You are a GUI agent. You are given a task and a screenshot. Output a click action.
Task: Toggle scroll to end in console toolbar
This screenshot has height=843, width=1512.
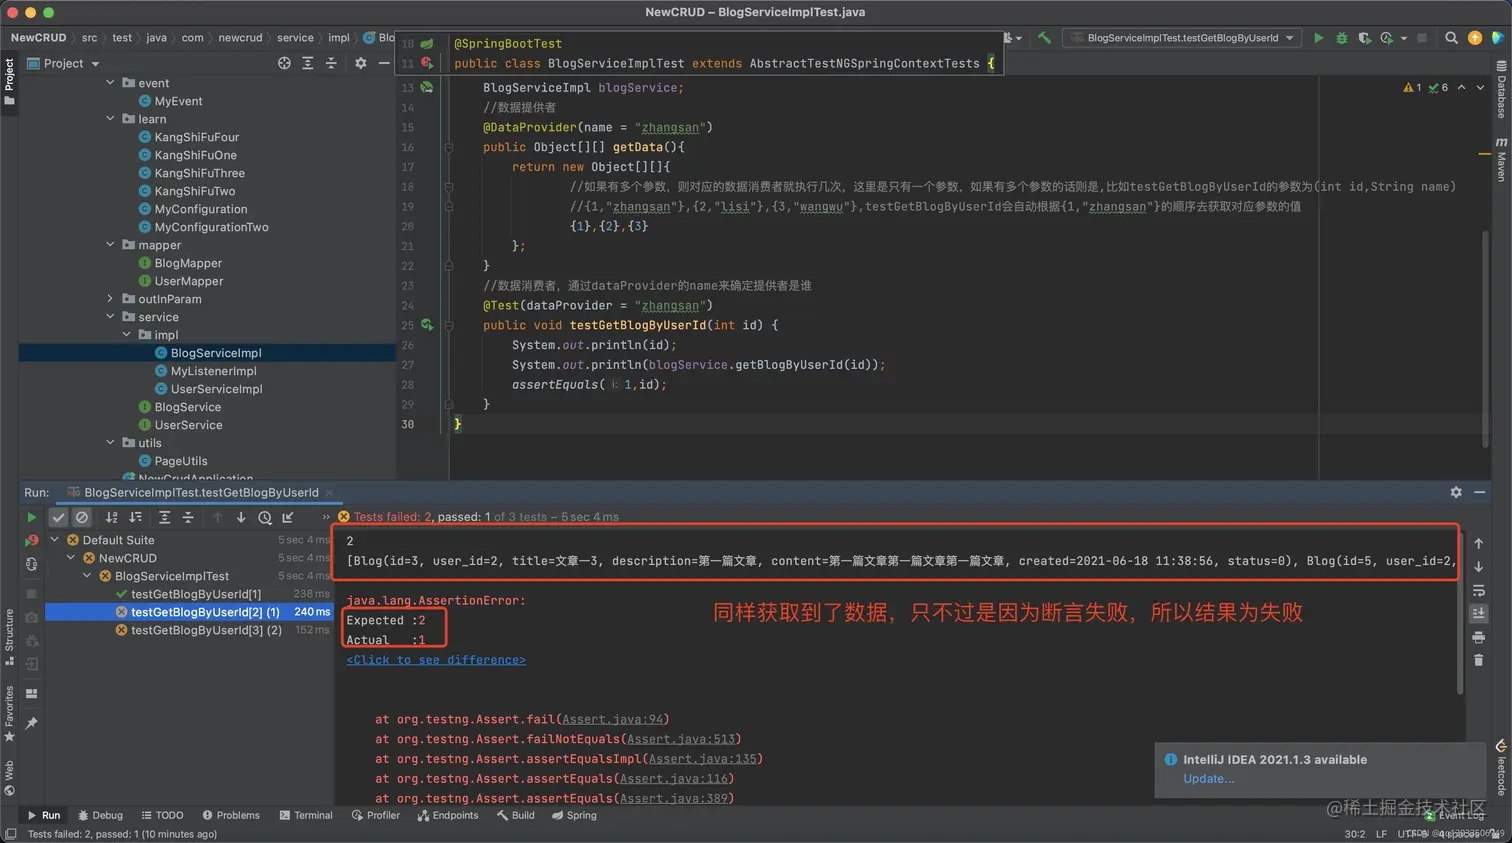[x=1479, y=613]
